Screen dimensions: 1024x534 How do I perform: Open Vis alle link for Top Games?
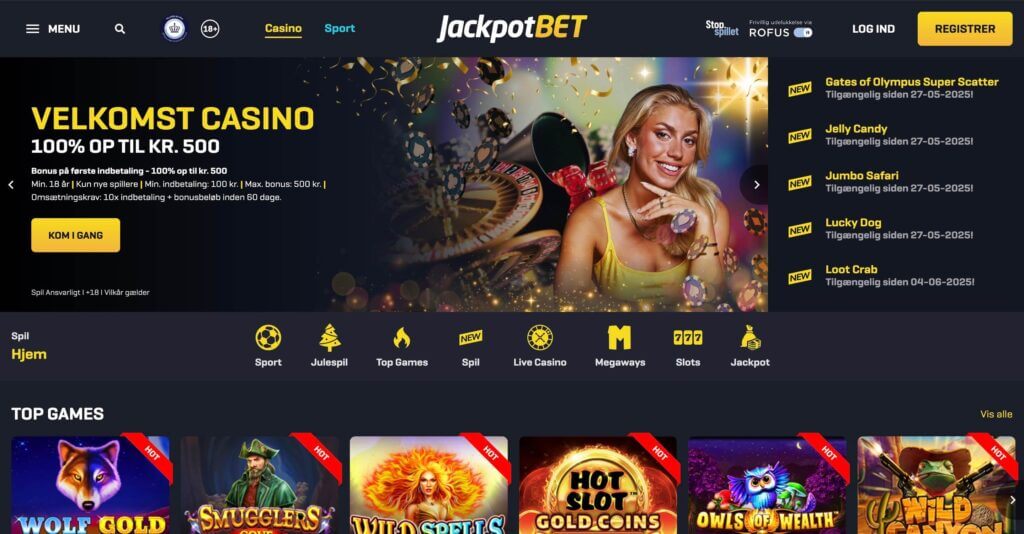coord(996,414)
